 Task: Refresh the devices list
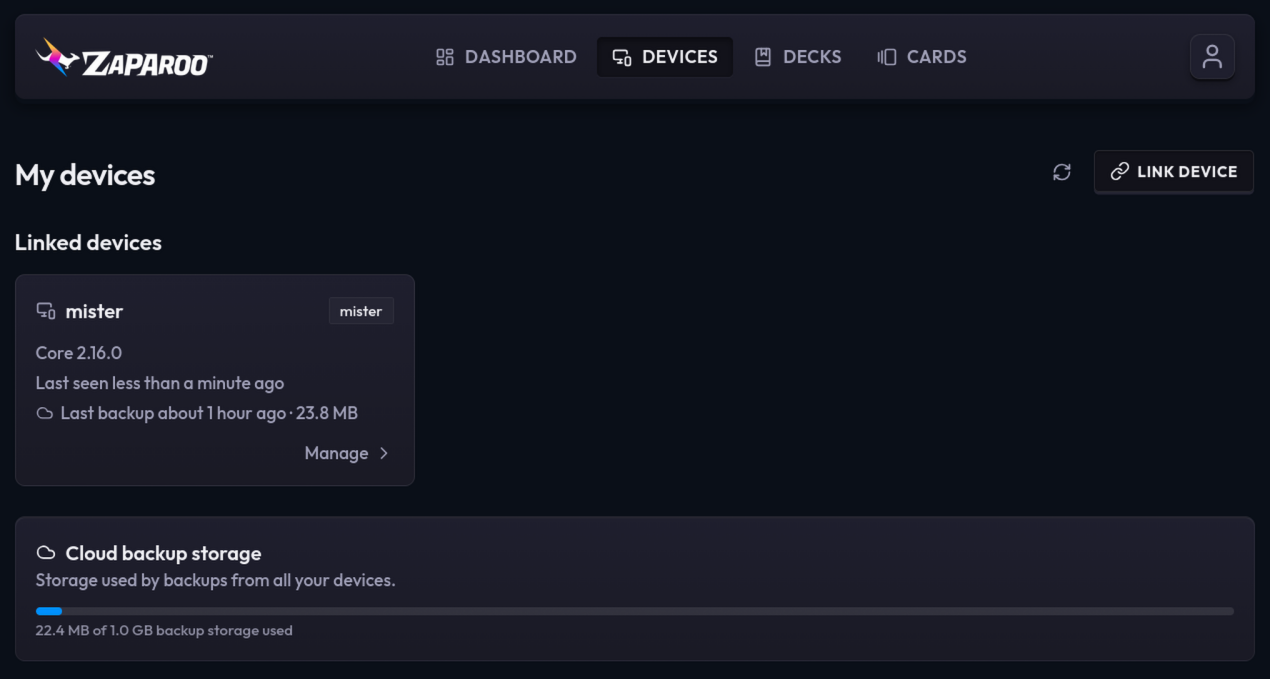(1062, 172)
